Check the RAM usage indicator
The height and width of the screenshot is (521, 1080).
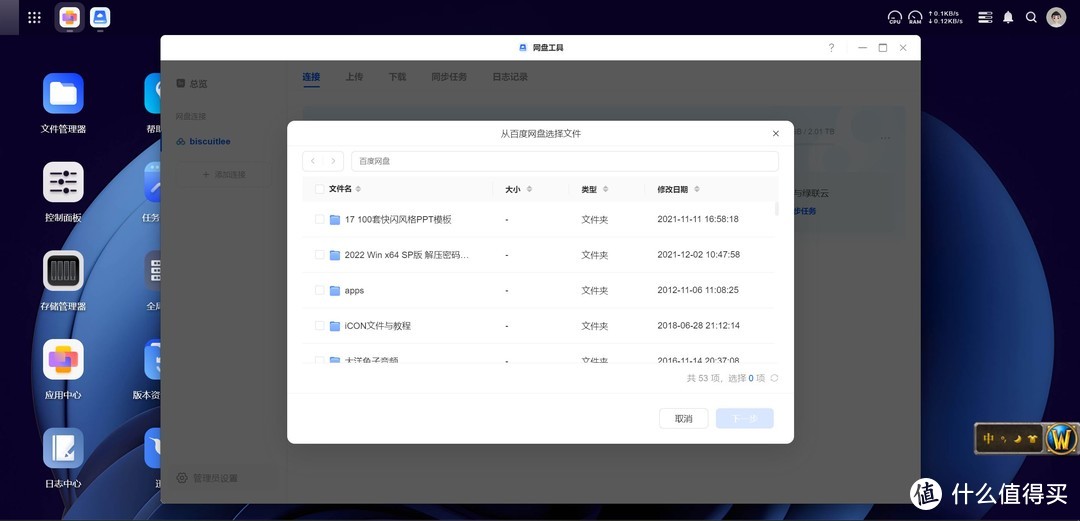click(x=915, y=17)
